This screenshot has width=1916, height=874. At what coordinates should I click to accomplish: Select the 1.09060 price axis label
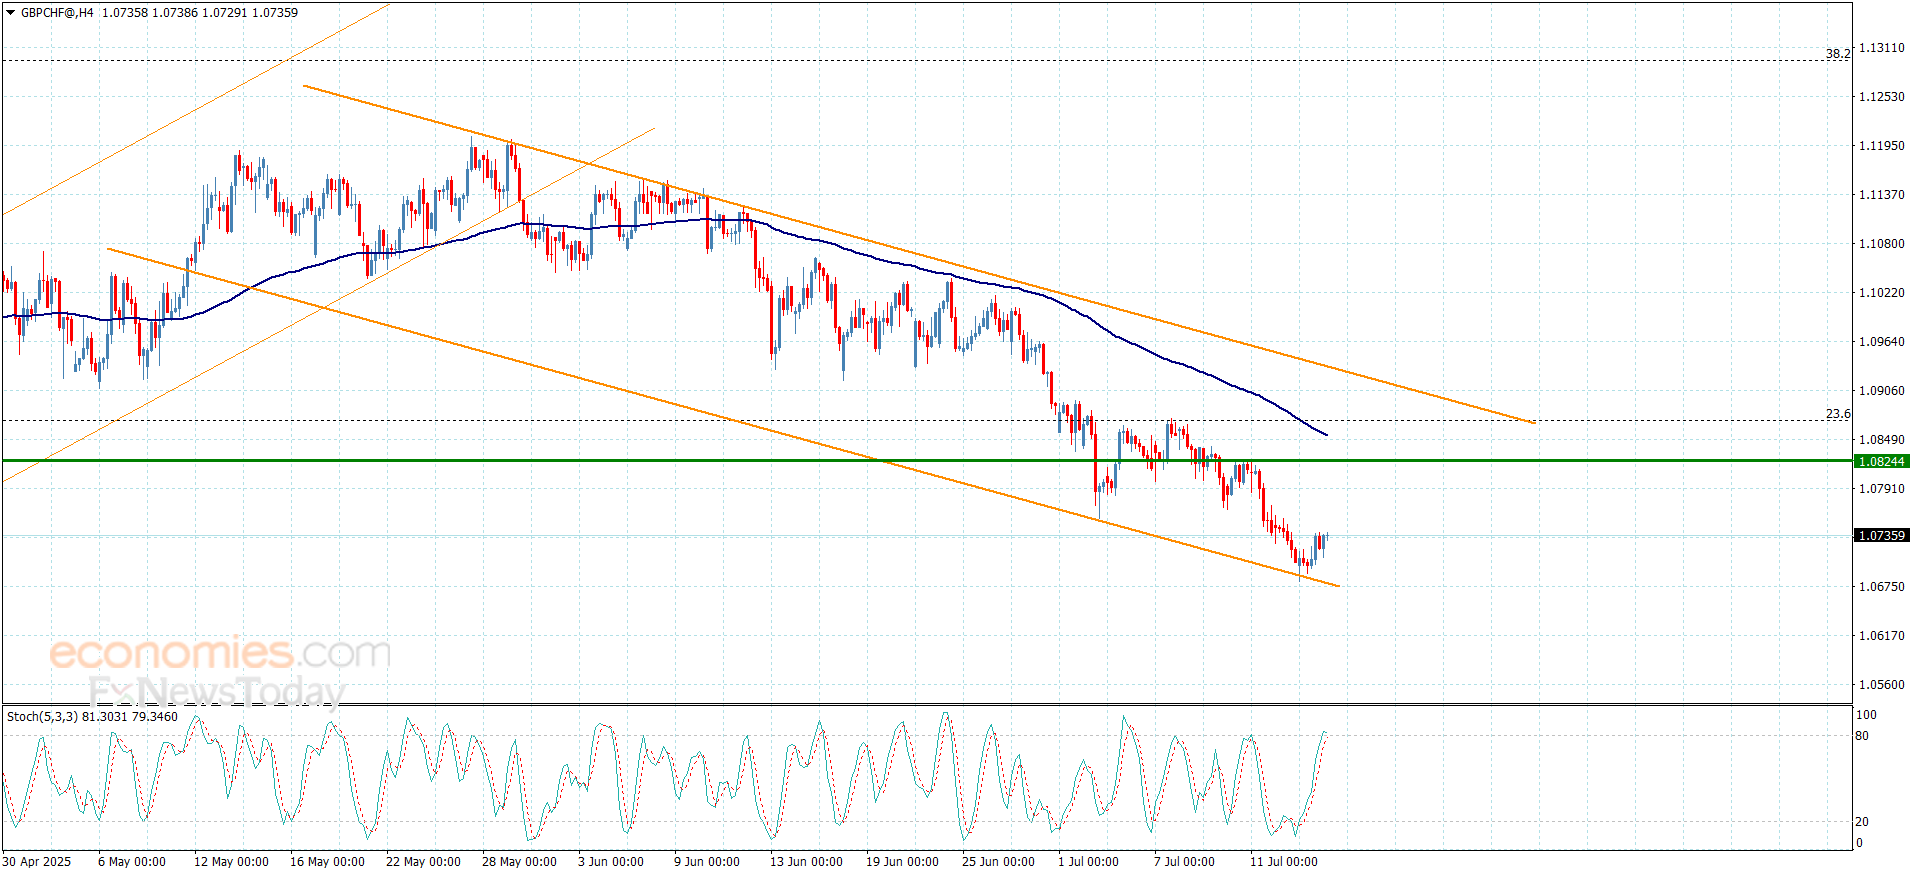tap(1881, 390)
